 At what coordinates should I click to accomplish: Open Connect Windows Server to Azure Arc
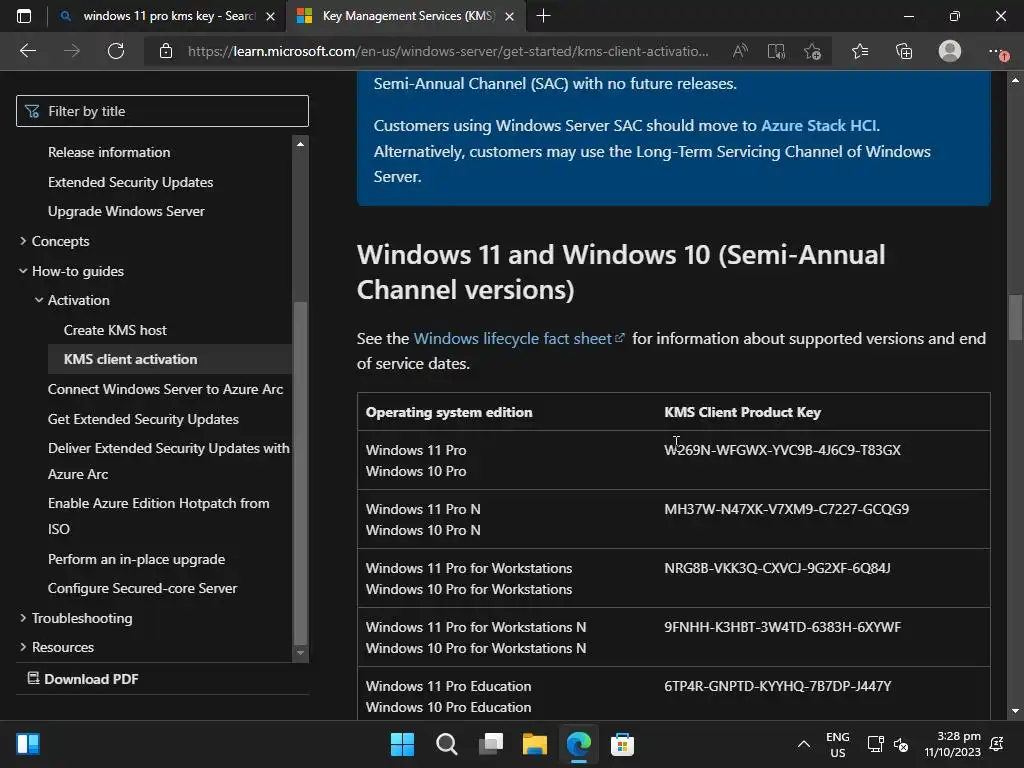pyautogui.click(x=165, y=389)
